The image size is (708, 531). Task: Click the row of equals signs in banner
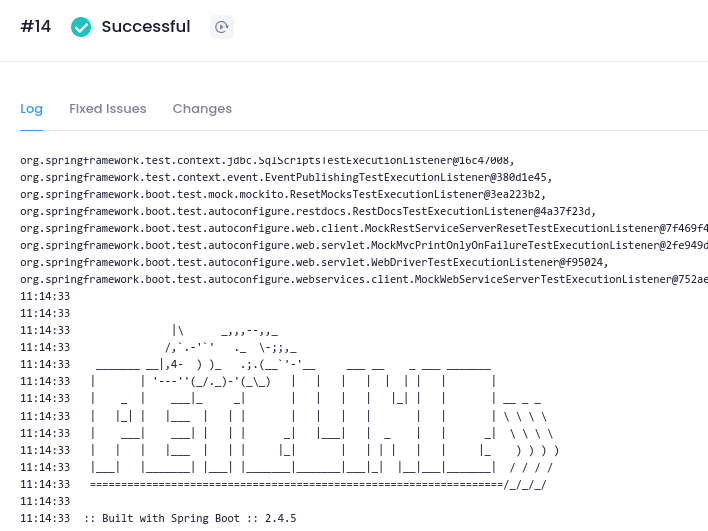tap(318, 484)
